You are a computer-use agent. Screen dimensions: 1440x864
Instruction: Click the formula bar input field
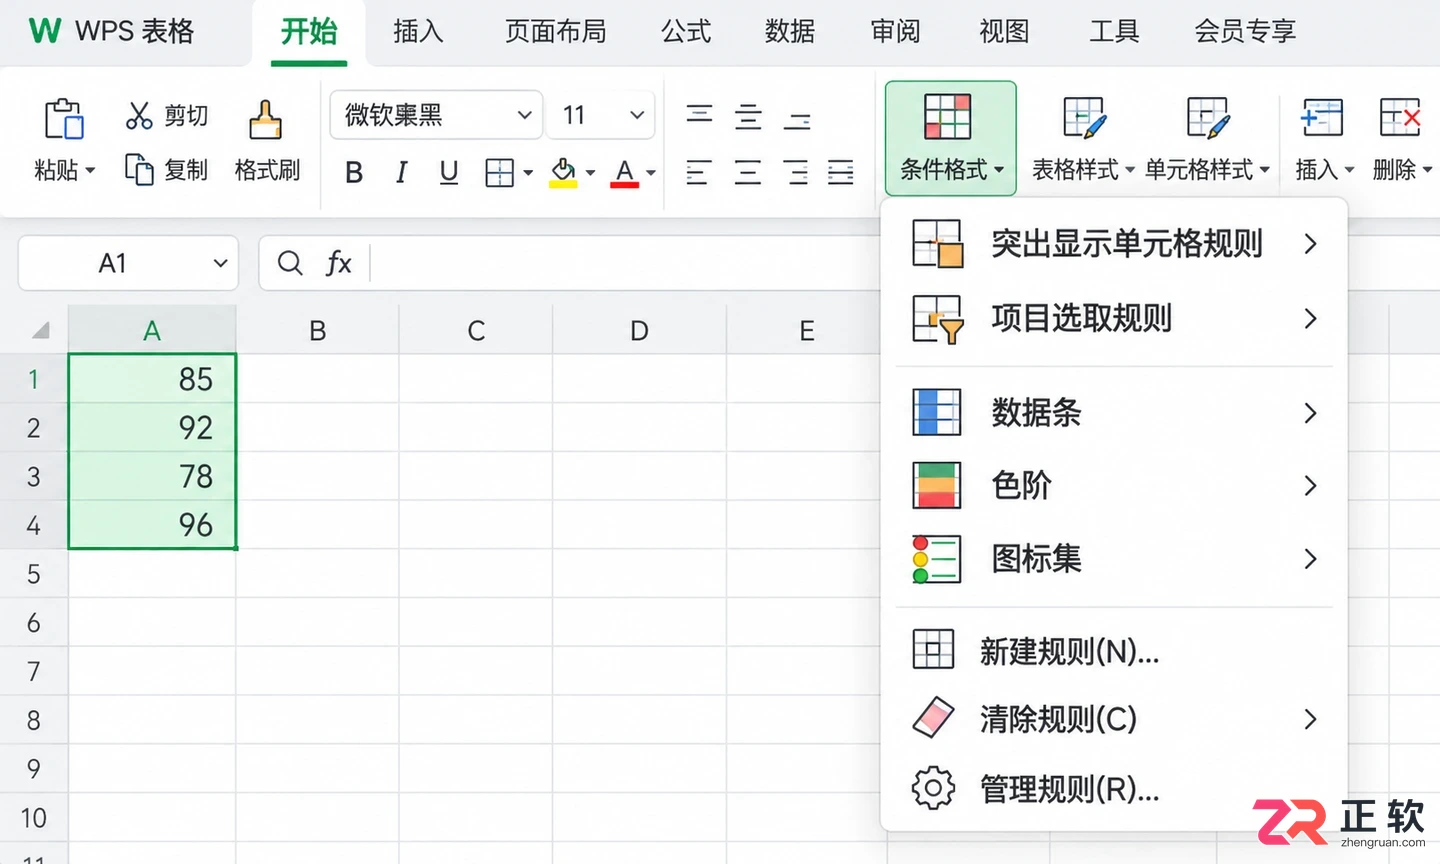tap(625, 263)
